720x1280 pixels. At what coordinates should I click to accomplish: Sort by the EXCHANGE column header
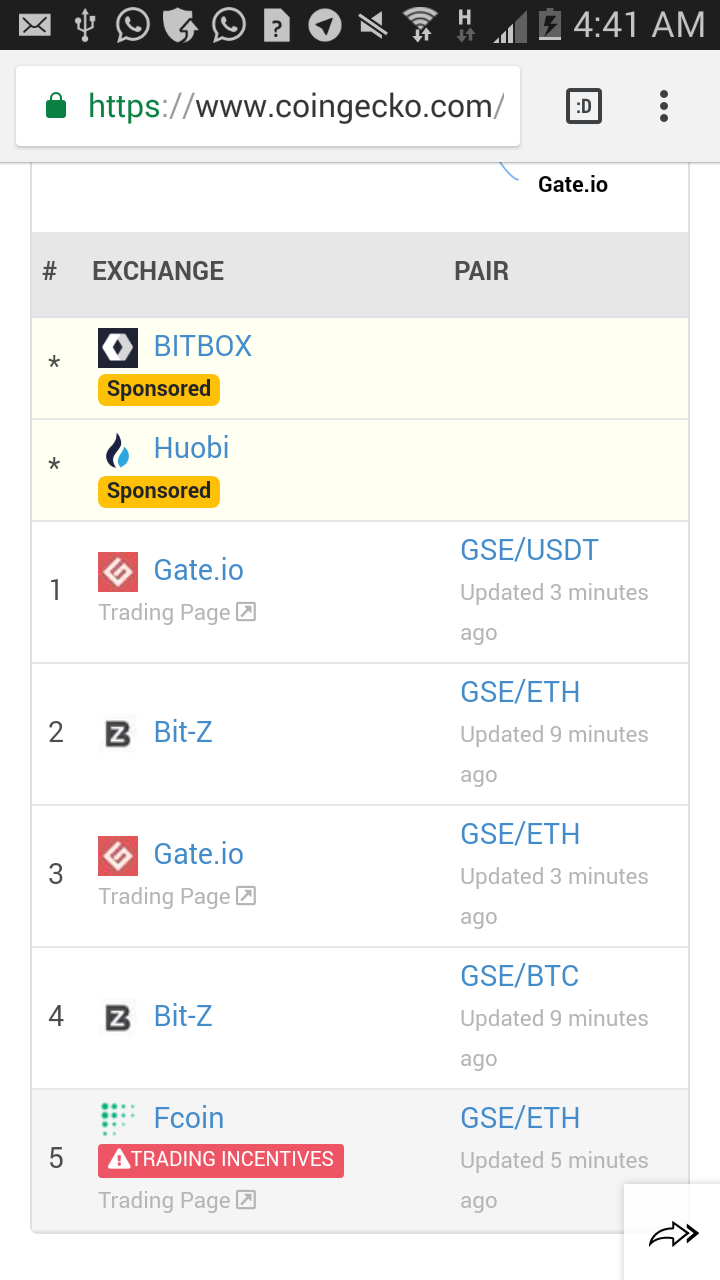pos(158,271)
